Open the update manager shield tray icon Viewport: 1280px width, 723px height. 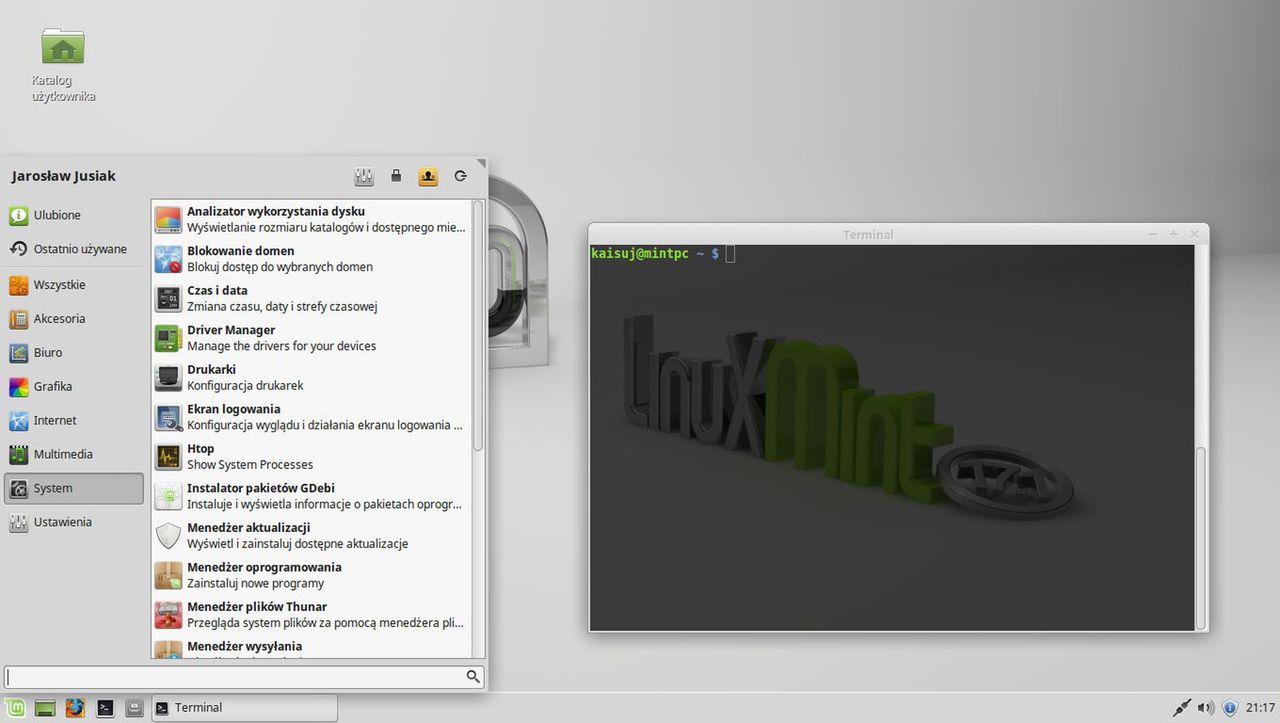click(x=1230, y=708)
